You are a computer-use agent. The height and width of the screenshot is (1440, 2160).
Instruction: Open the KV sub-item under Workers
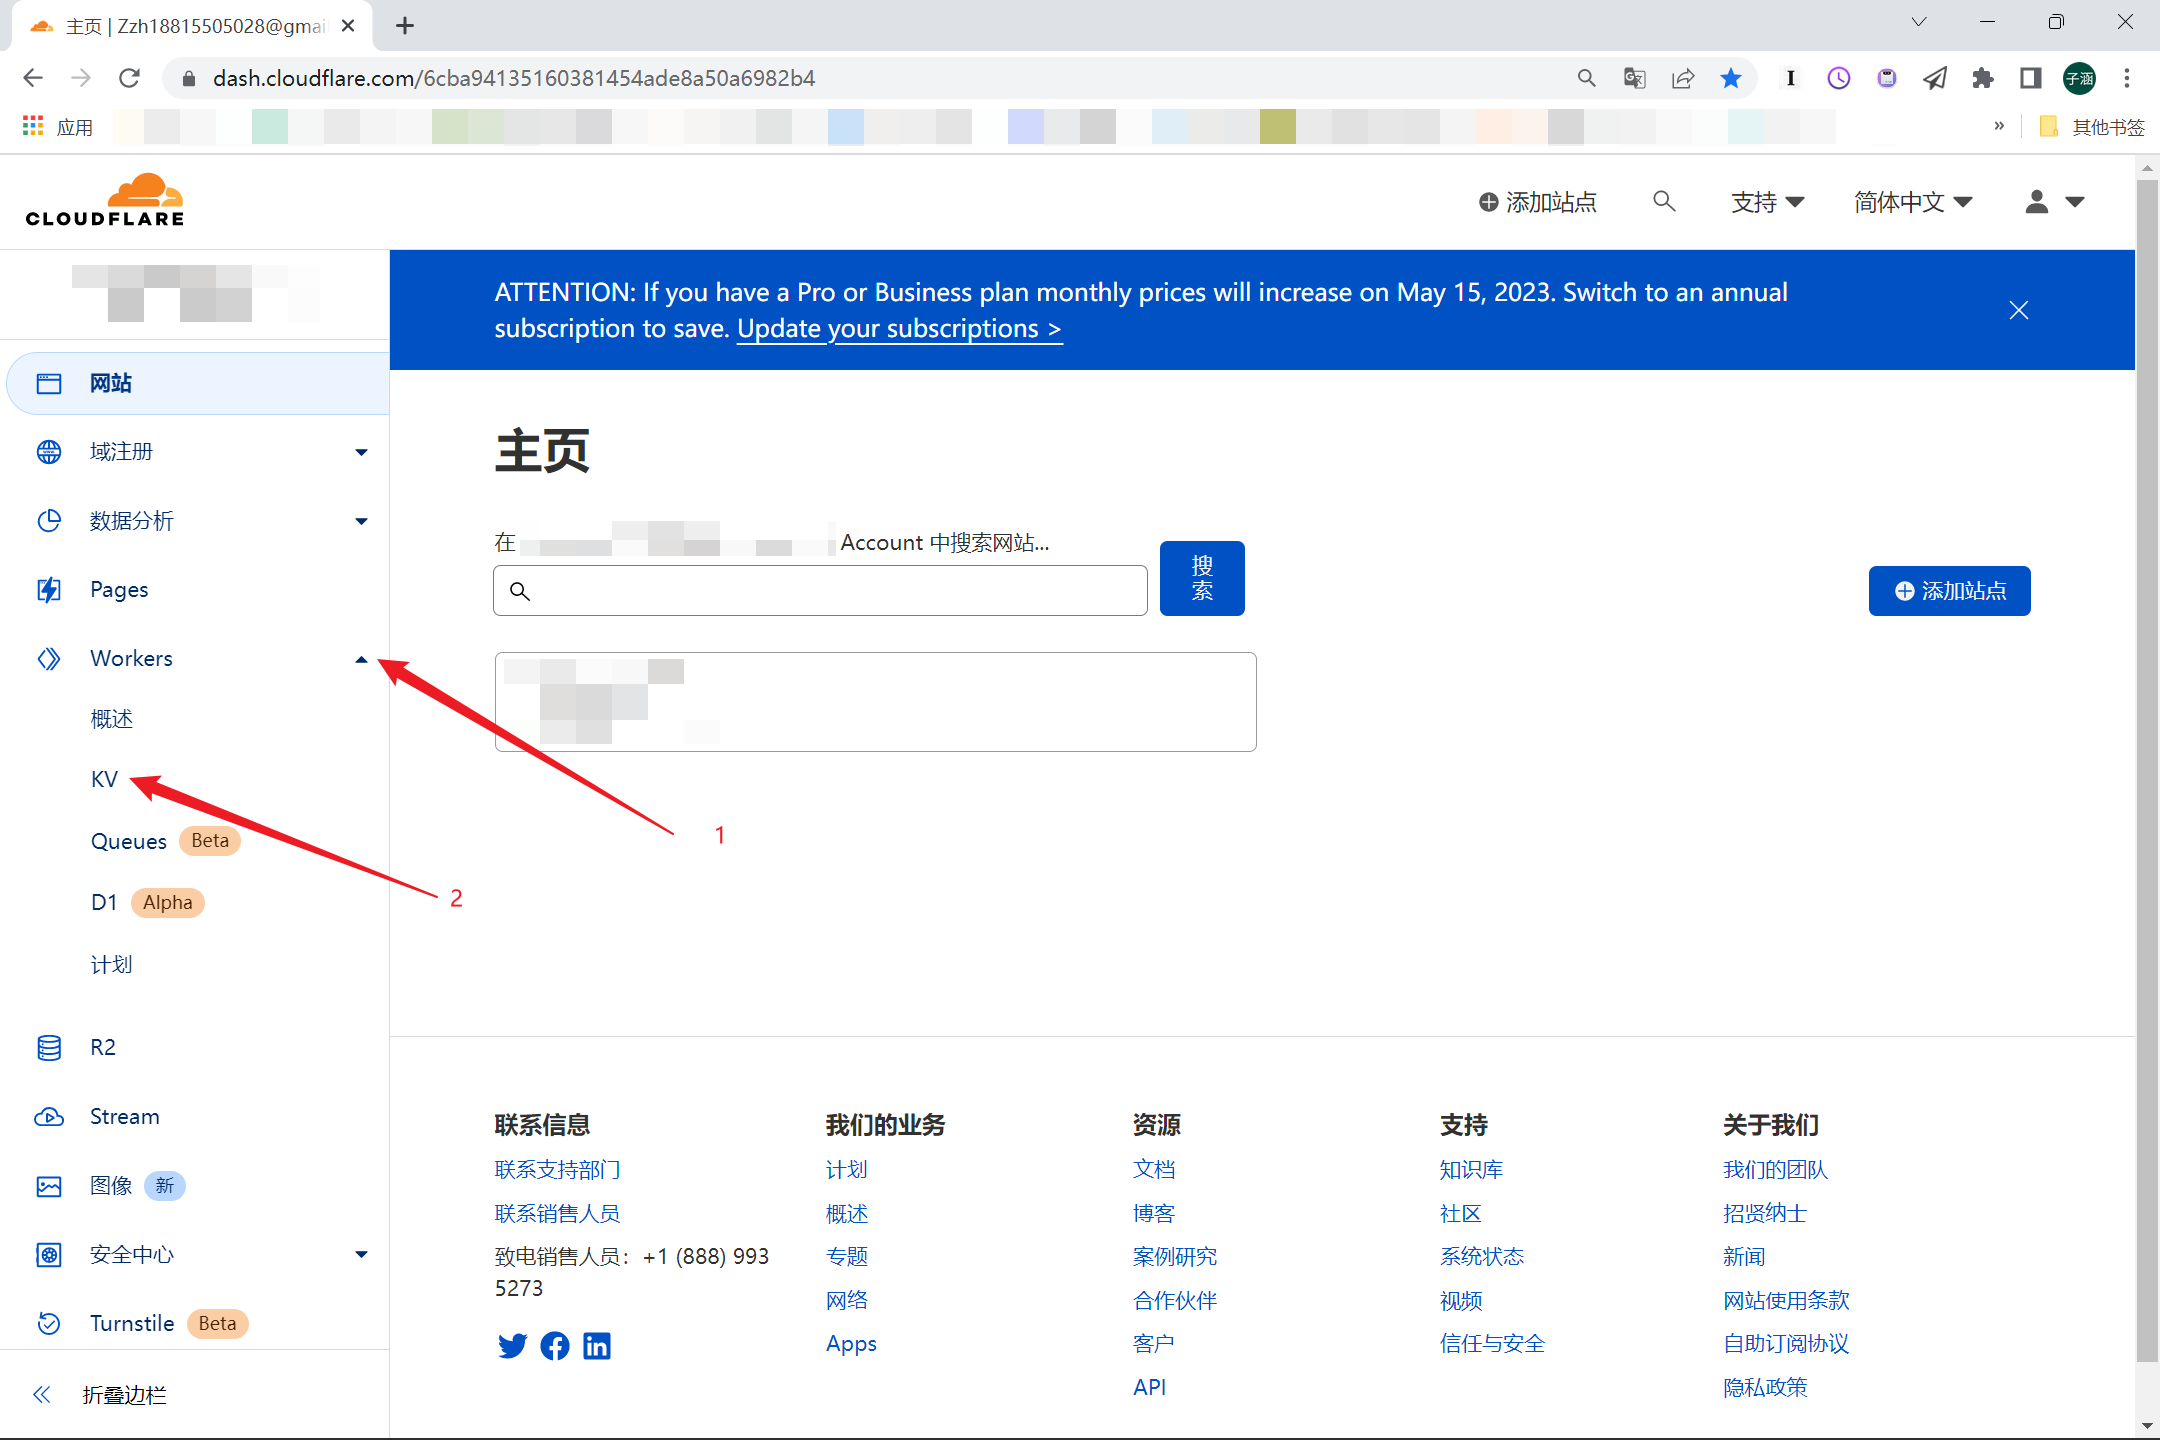104,780
